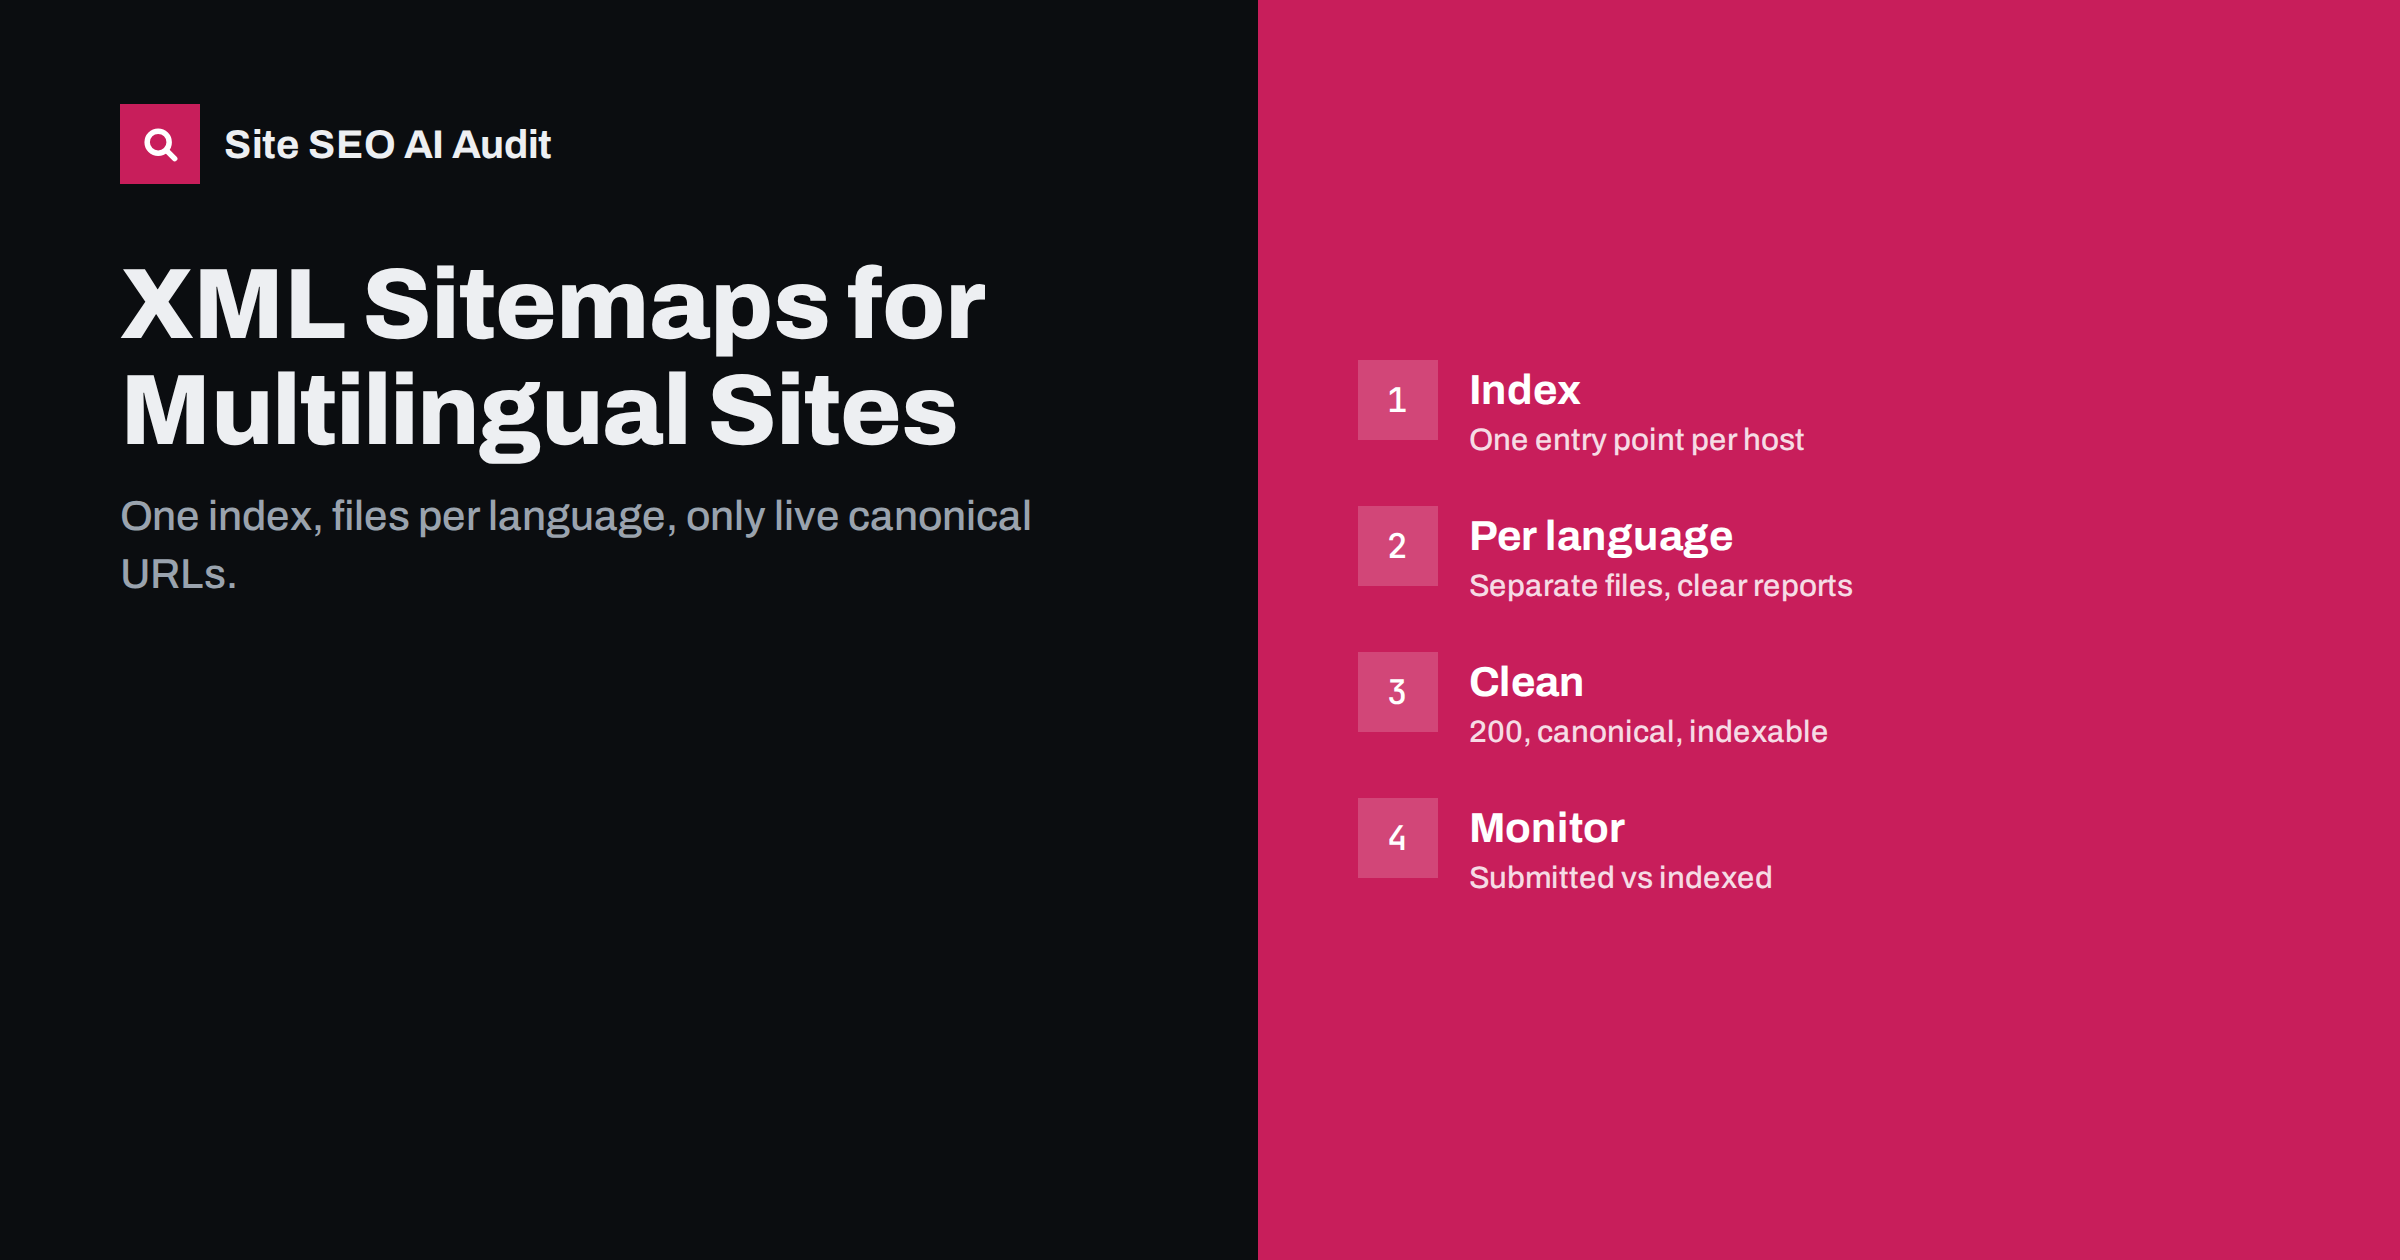Click 'Separate files, clear reports' text
2400x1260 pixels.
click(x=1660, y=586)
